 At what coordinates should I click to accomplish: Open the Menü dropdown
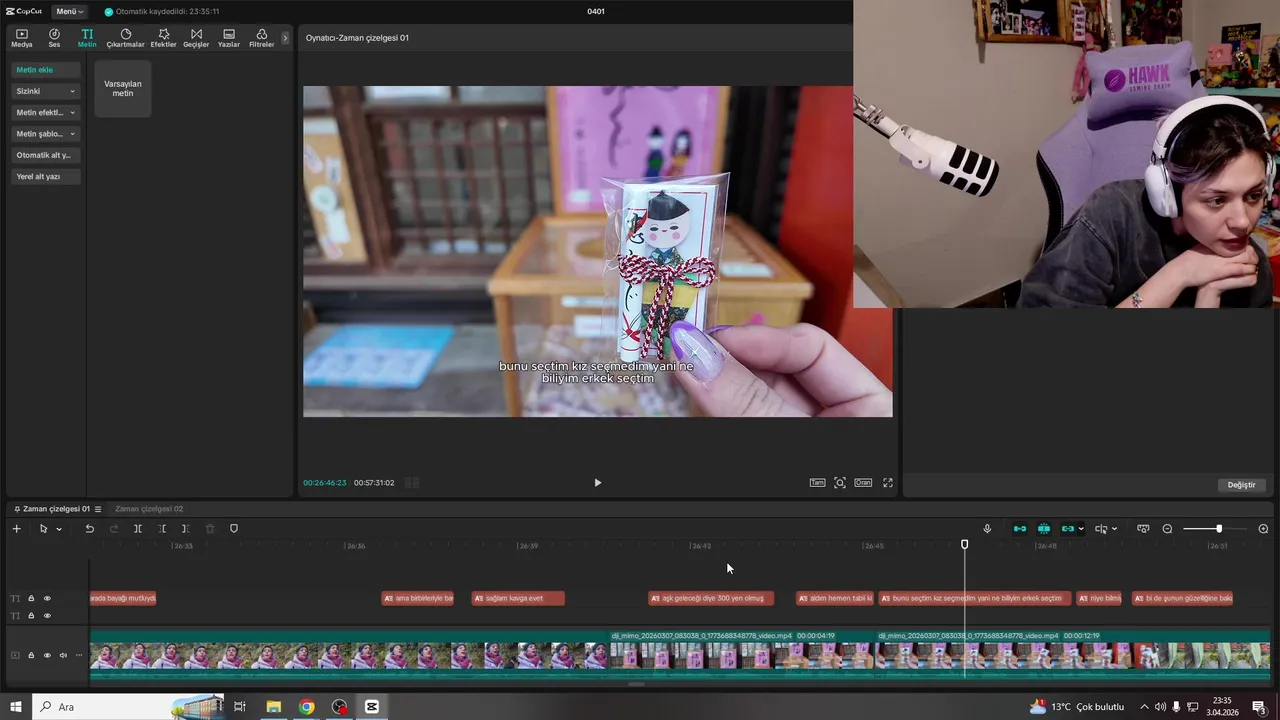(x=69, y=11)
